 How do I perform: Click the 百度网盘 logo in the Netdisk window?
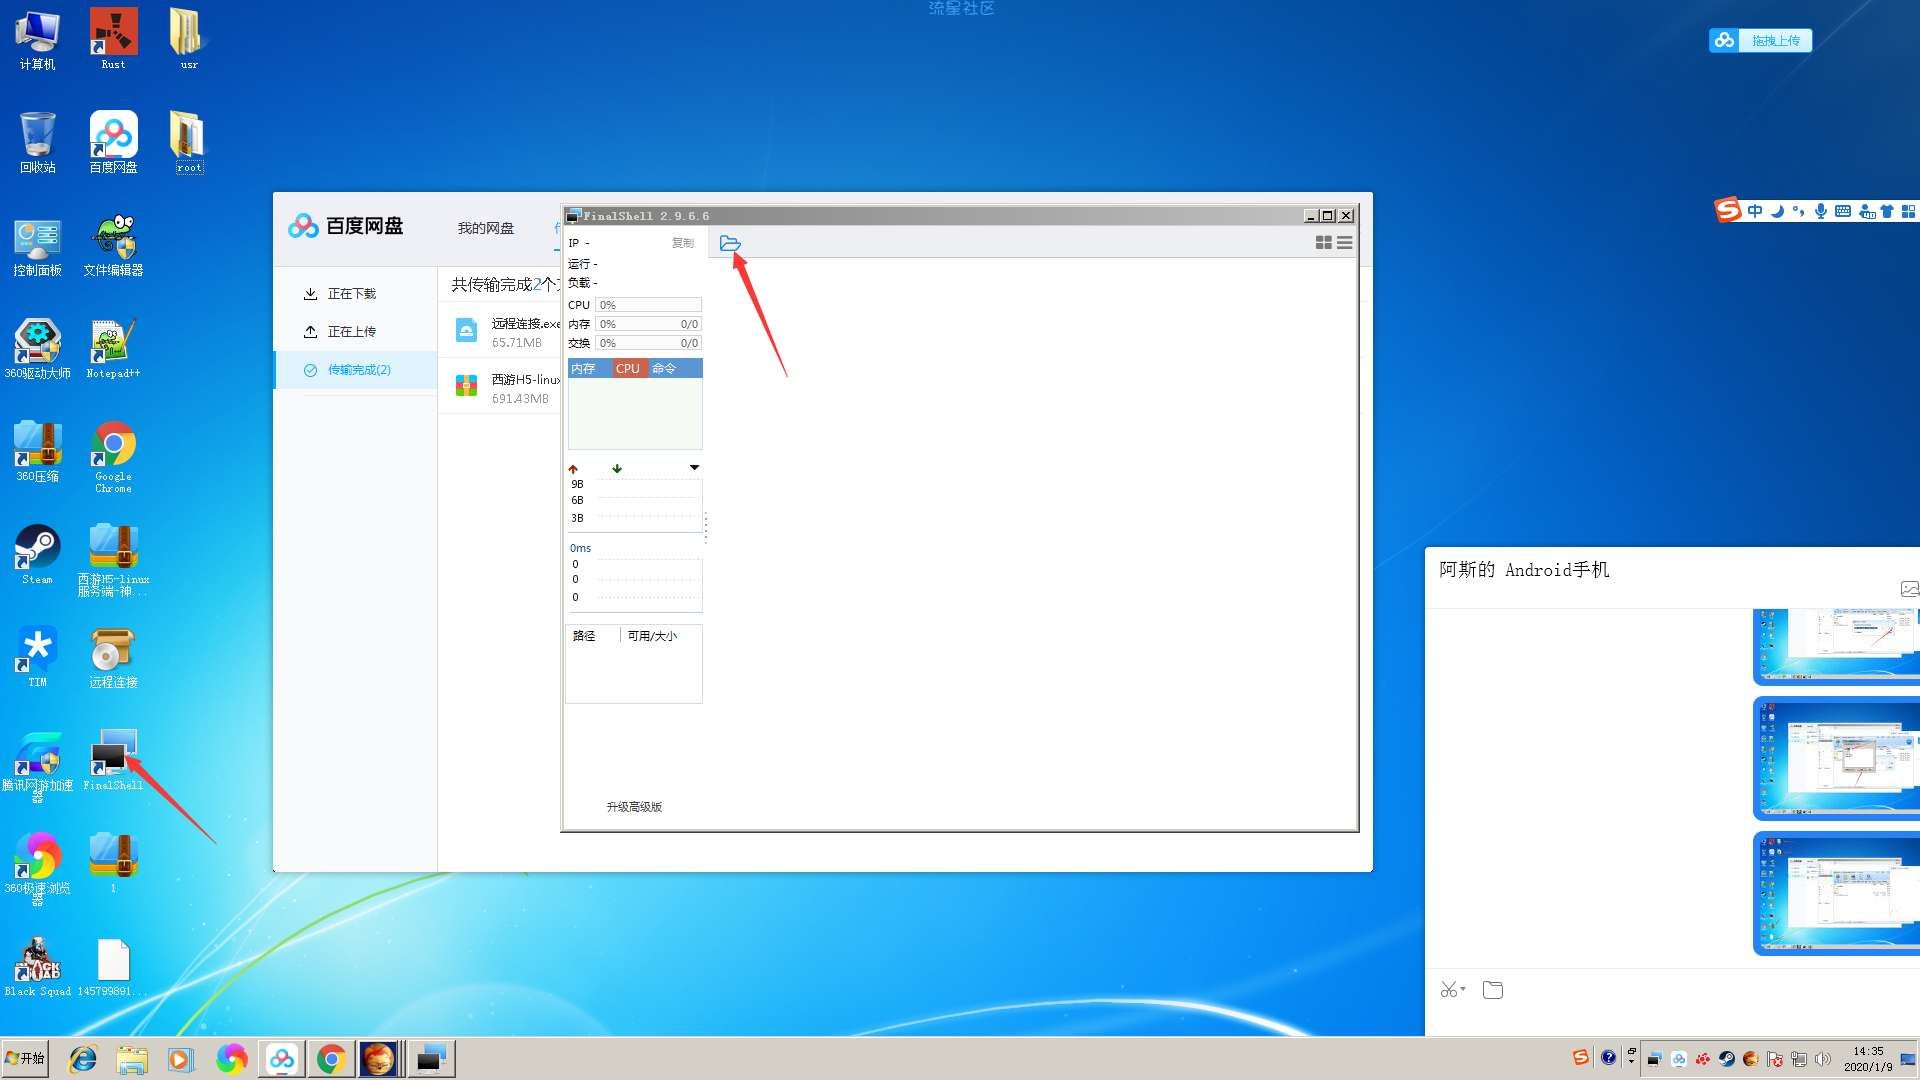(x=346, y=226)
